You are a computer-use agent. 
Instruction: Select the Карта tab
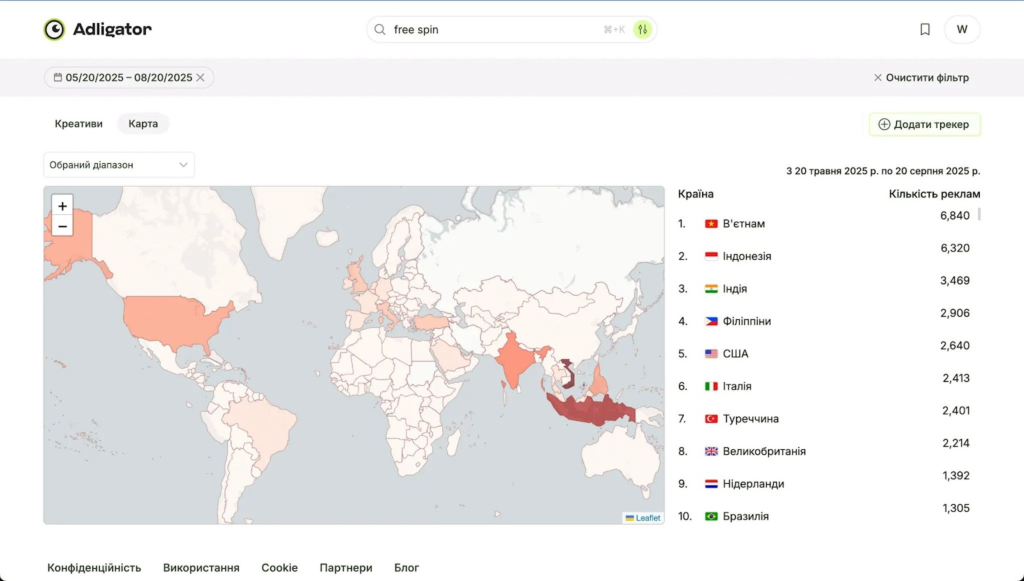pos(143,124)
